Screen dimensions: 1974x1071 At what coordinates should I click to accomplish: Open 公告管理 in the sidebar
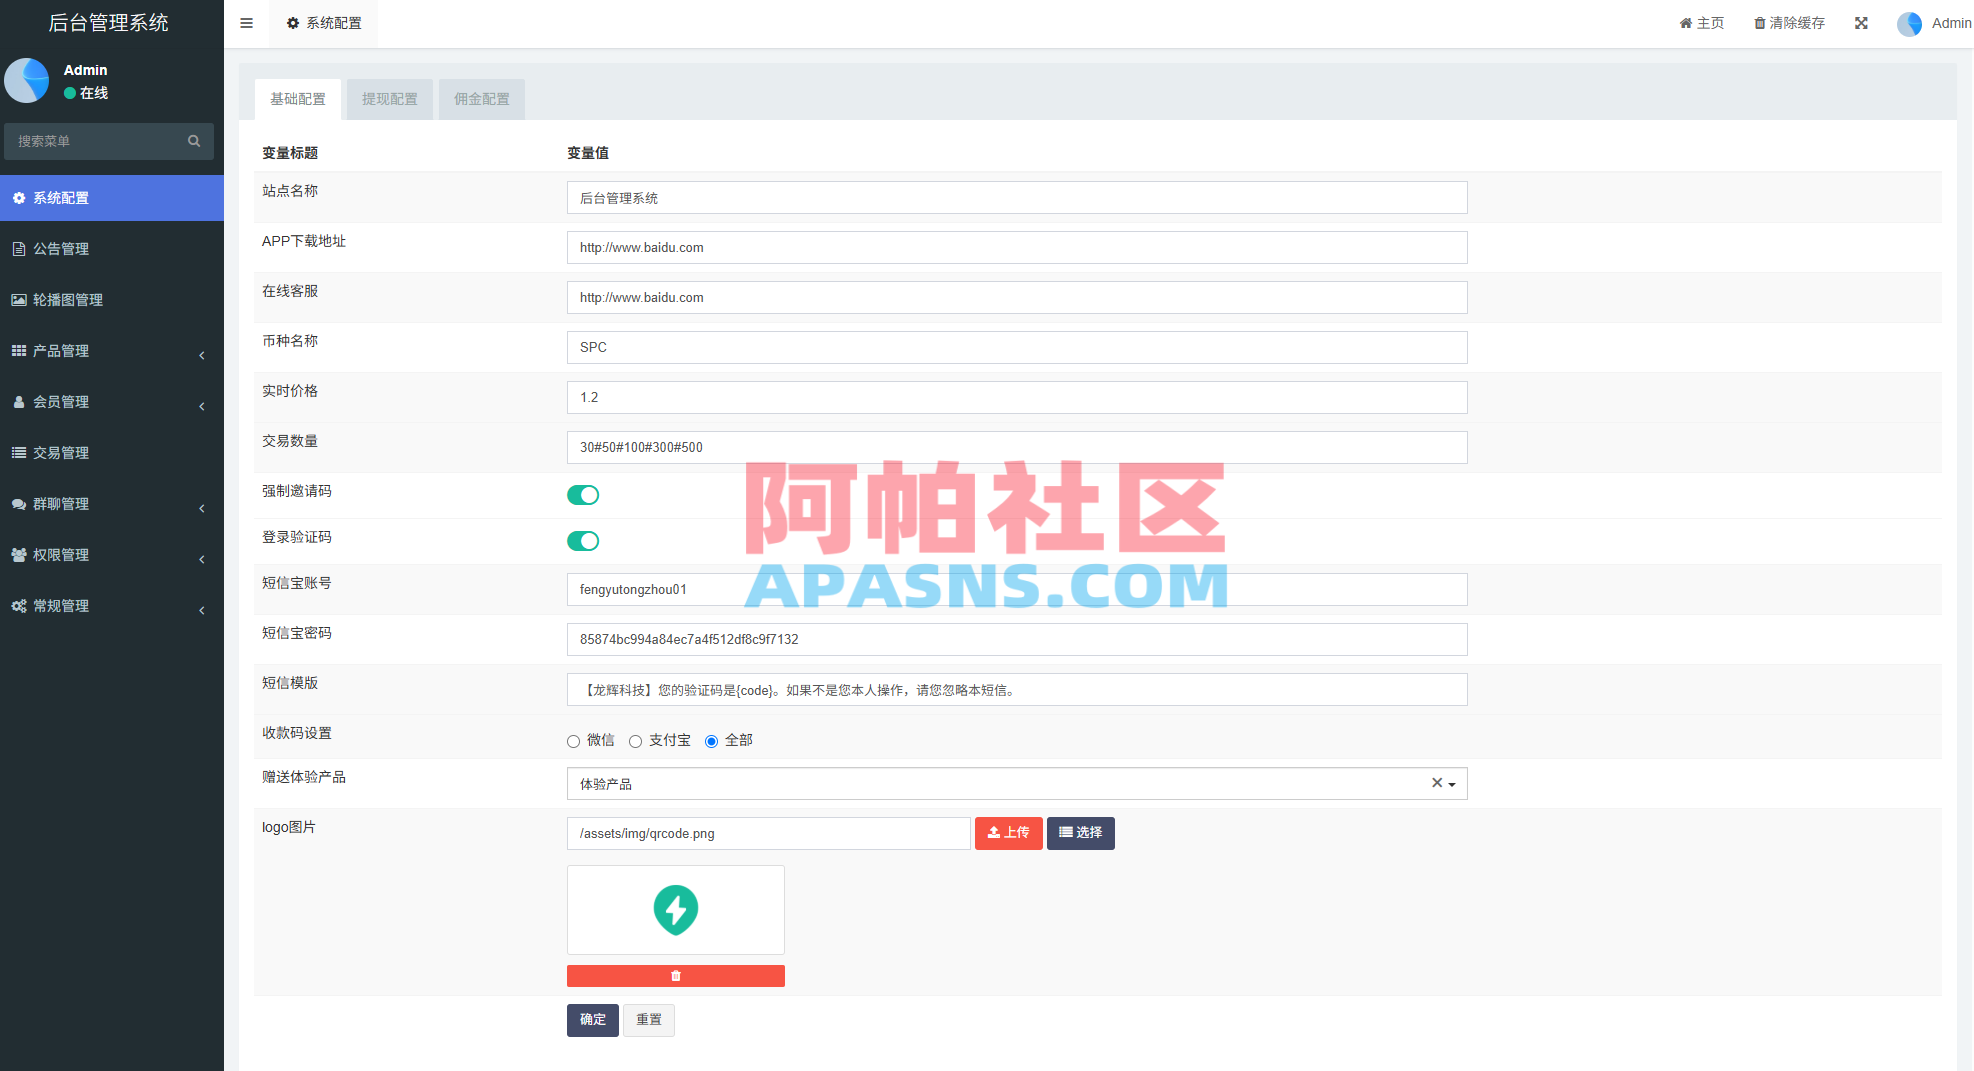pos(62,248)
